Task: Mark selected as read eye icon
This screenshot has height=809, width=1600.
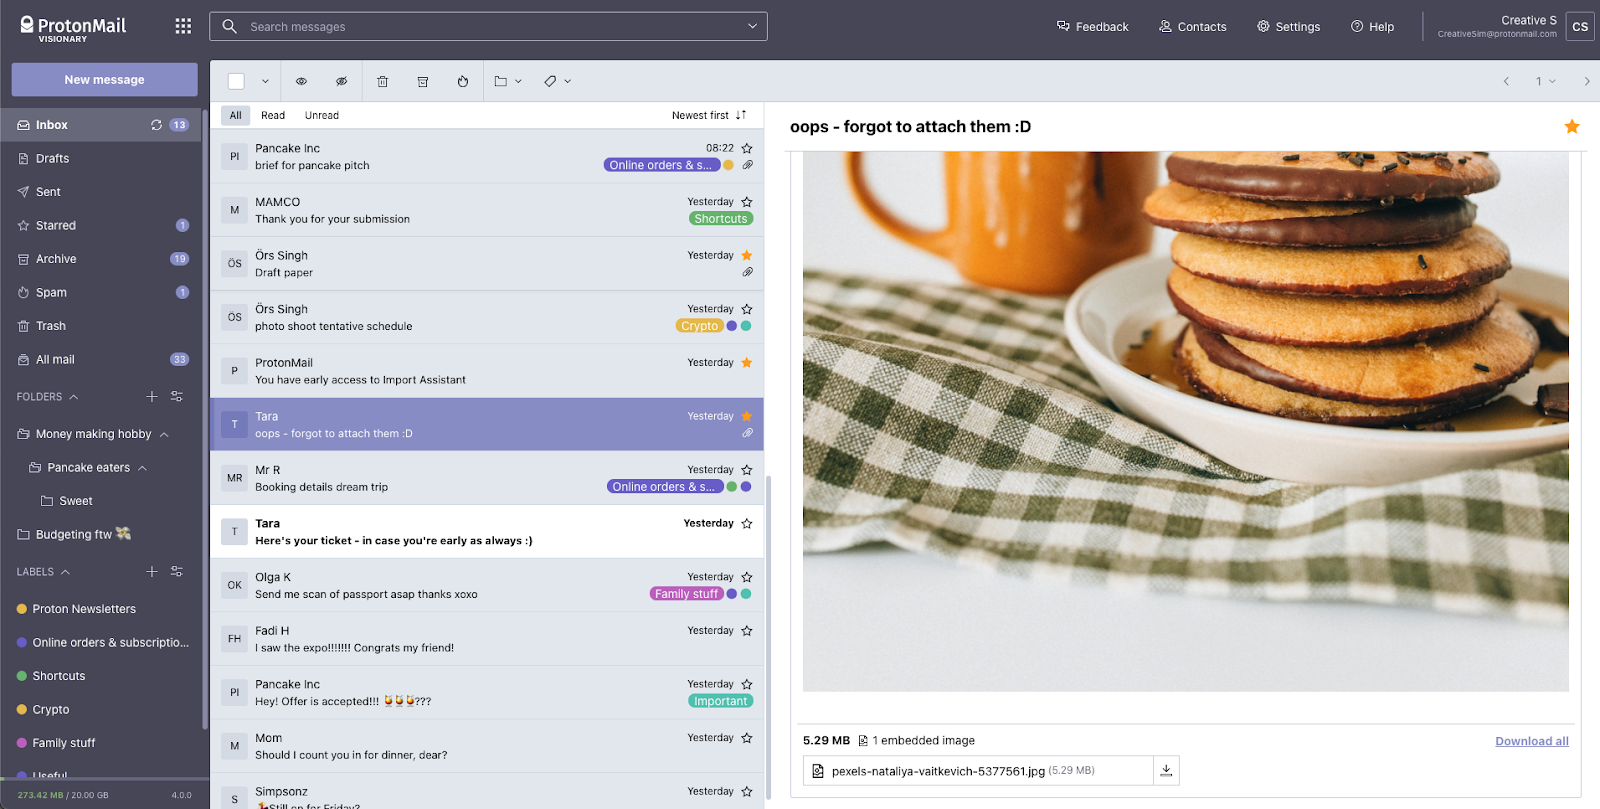Action: (301, 81)
